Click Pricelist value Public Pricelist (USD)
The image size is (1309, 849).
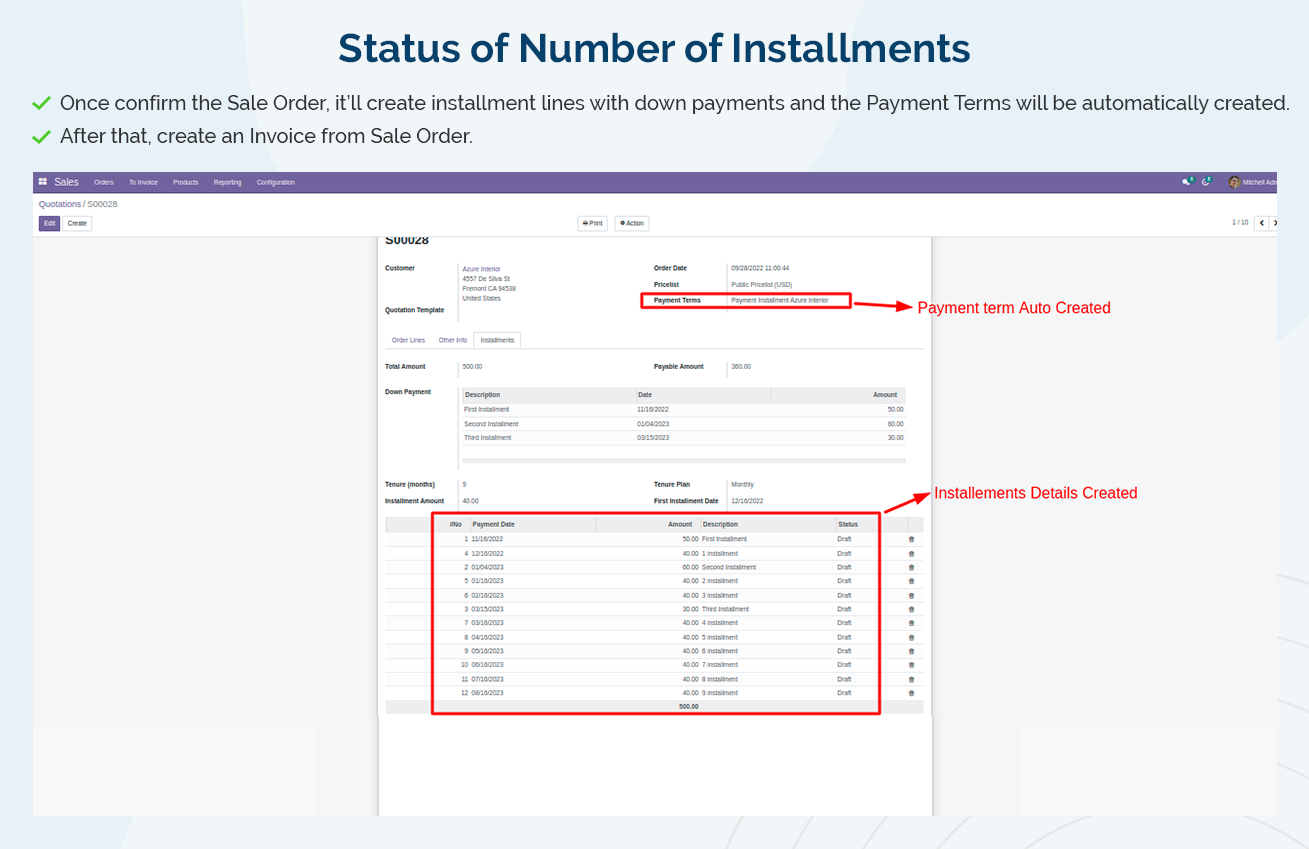tap(762, 285)
